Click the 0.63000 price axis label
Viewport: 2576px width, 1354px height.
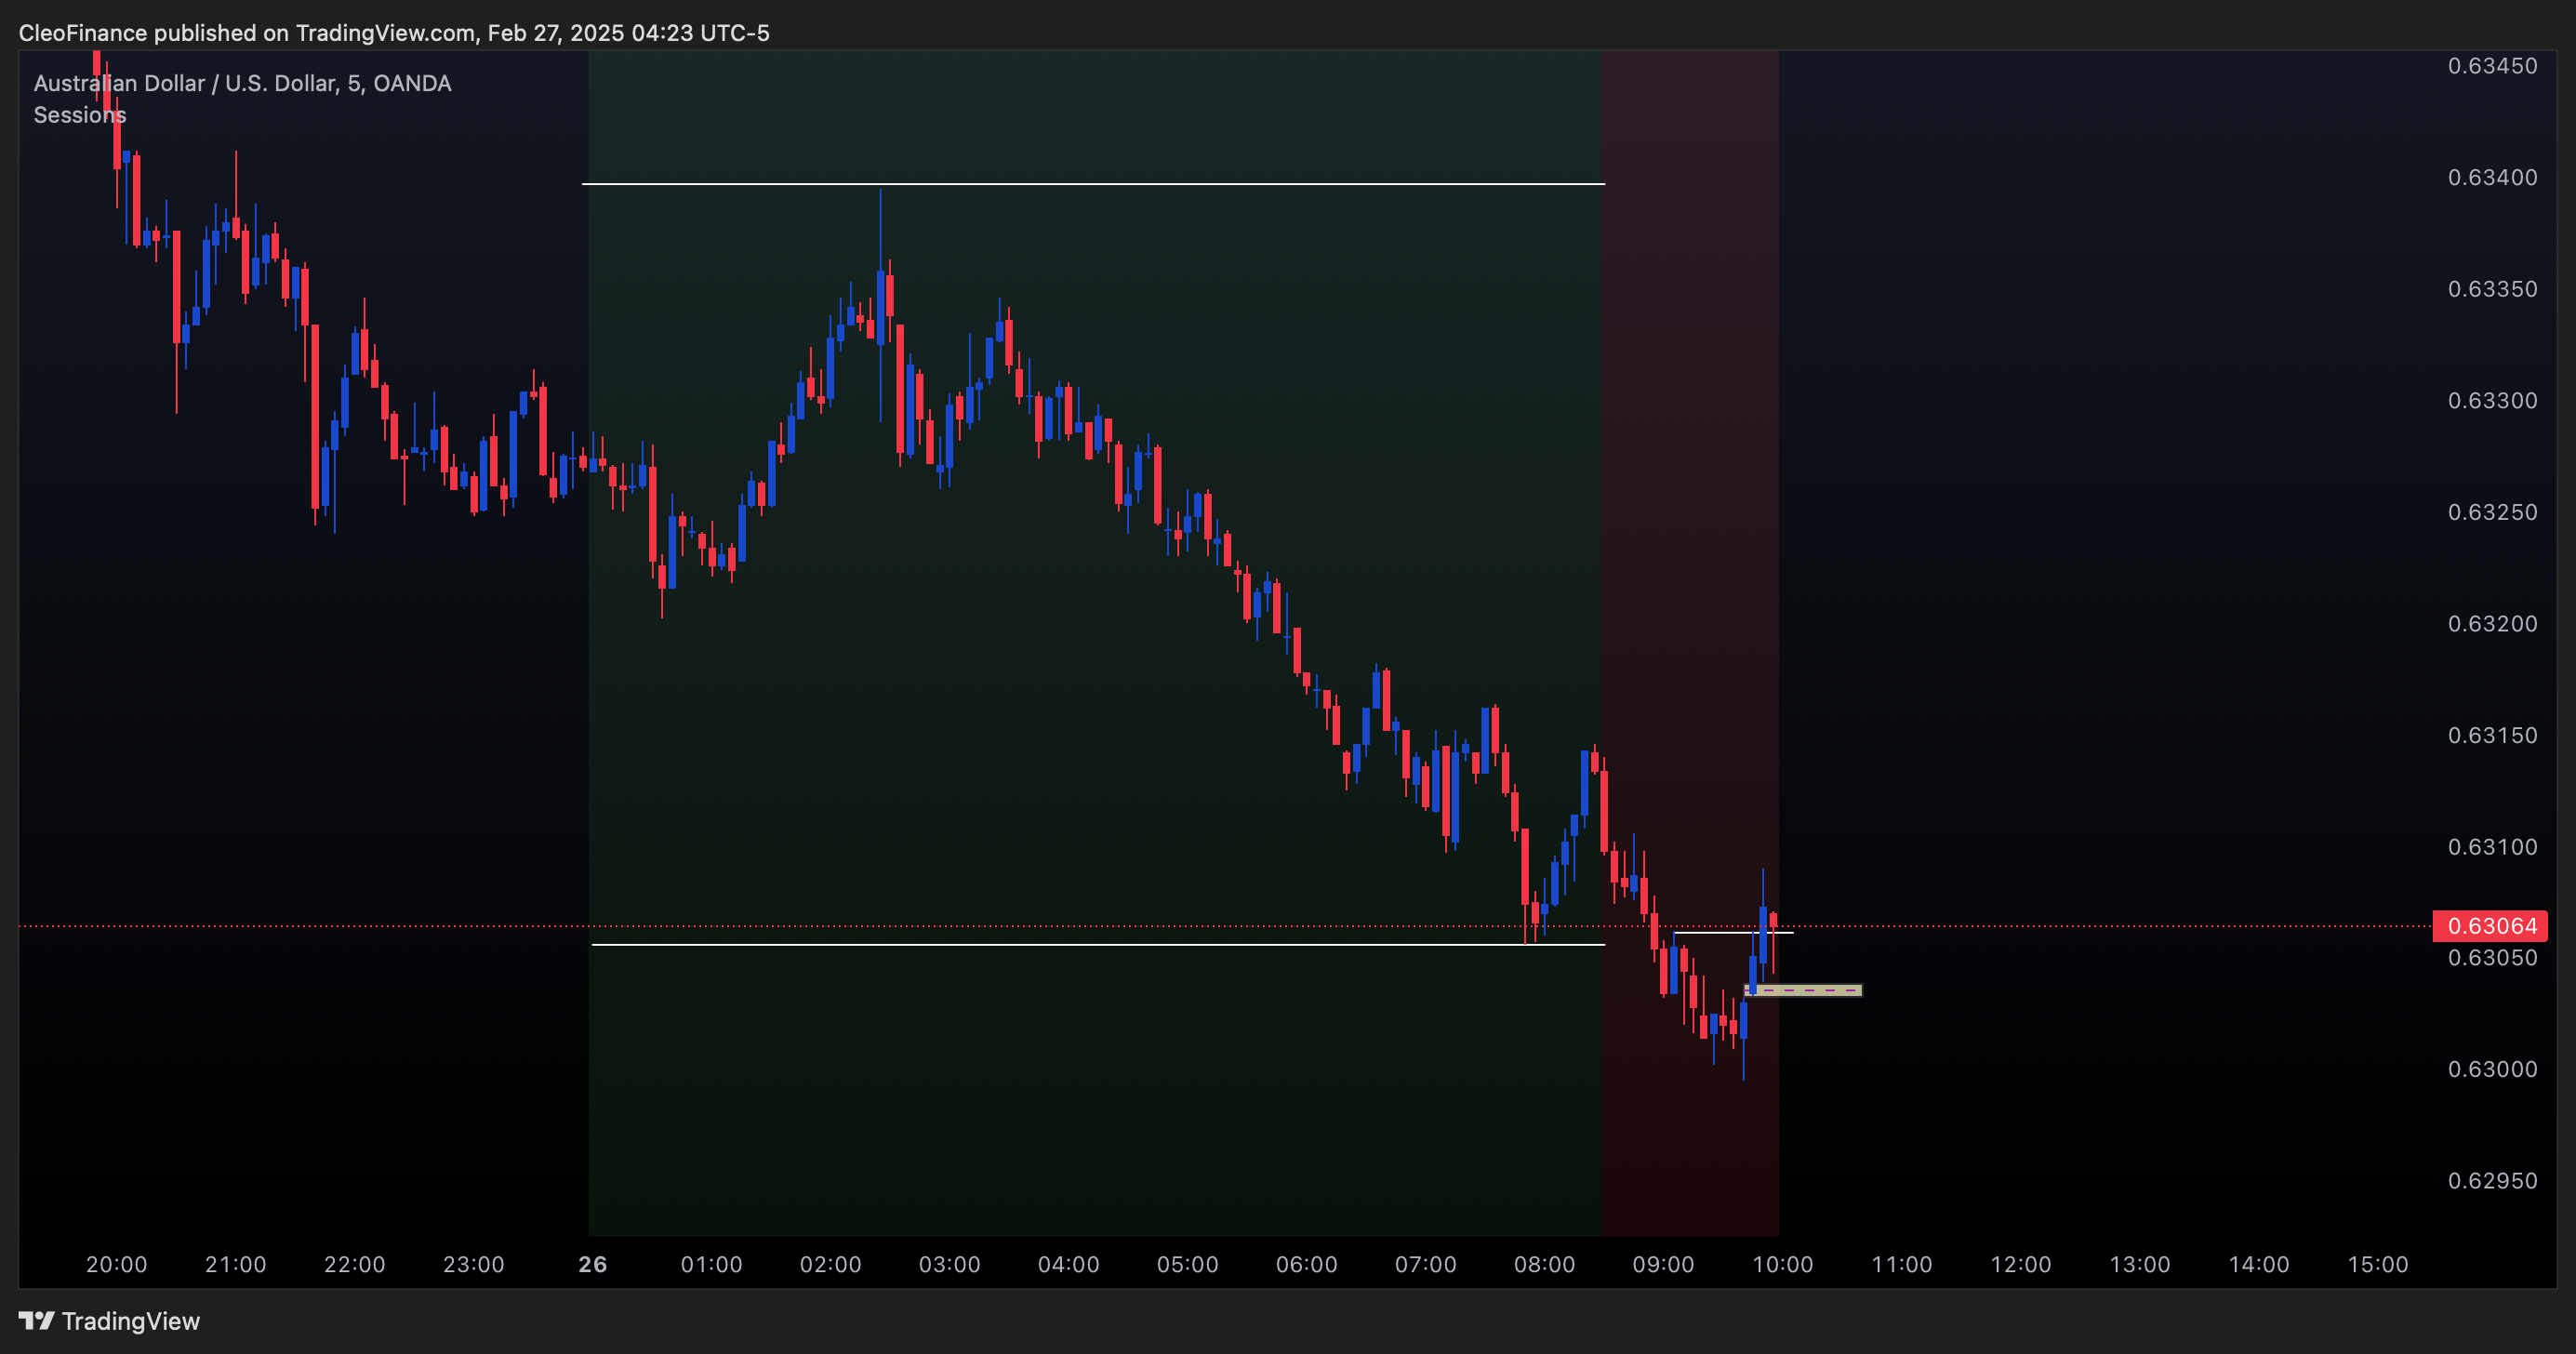[2493, 1069]
